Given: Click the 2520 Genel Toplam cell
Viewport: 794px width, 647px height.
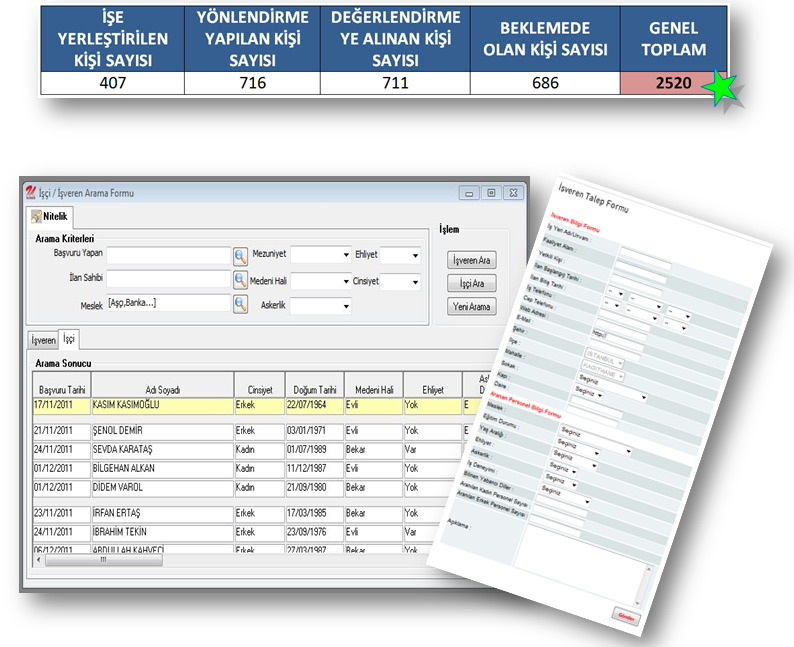Looking at the screenshot, I should (x=673, y=83).
